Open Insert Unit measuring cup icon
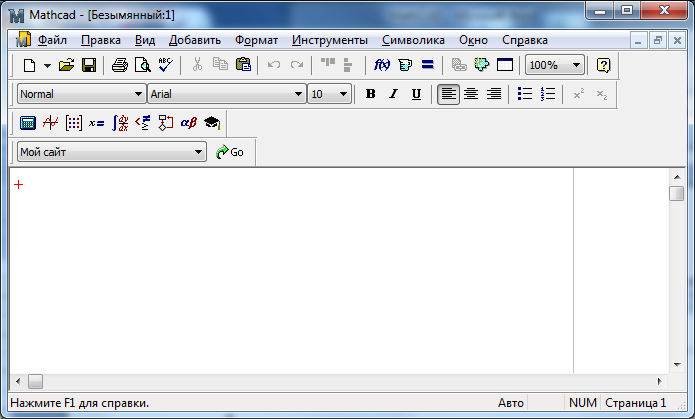695x419 pixels. 405,65
